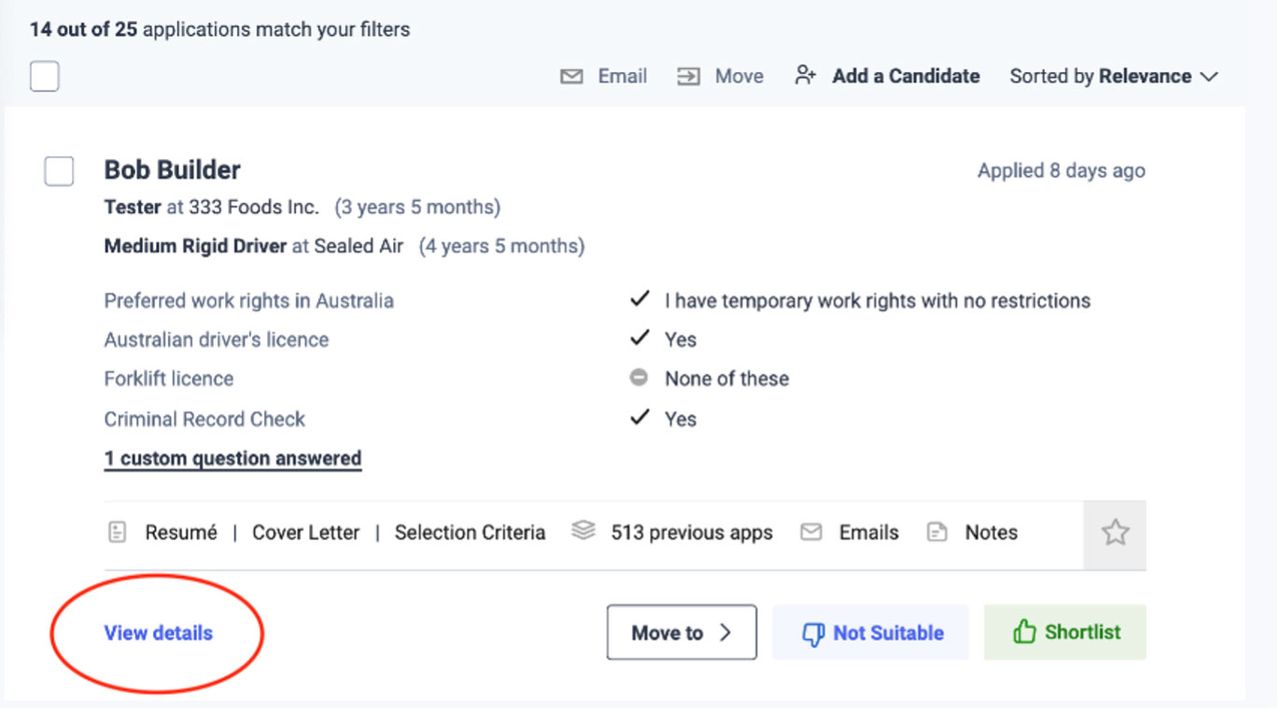This screenshot has height=710, width=1280.
Task: Click the 513 previous apps text
Action: tap(691, 533)
